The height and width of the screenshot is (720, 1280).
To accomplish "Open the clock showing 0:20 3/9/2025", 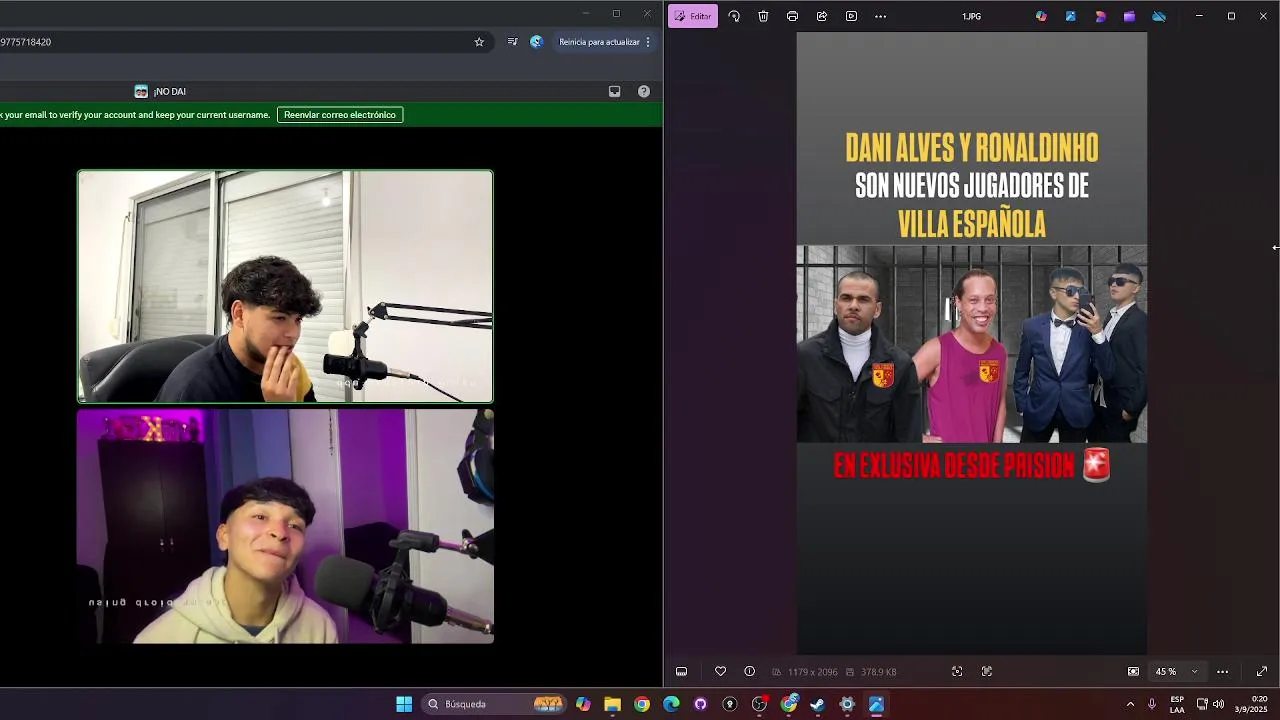I will point(1252,704).
